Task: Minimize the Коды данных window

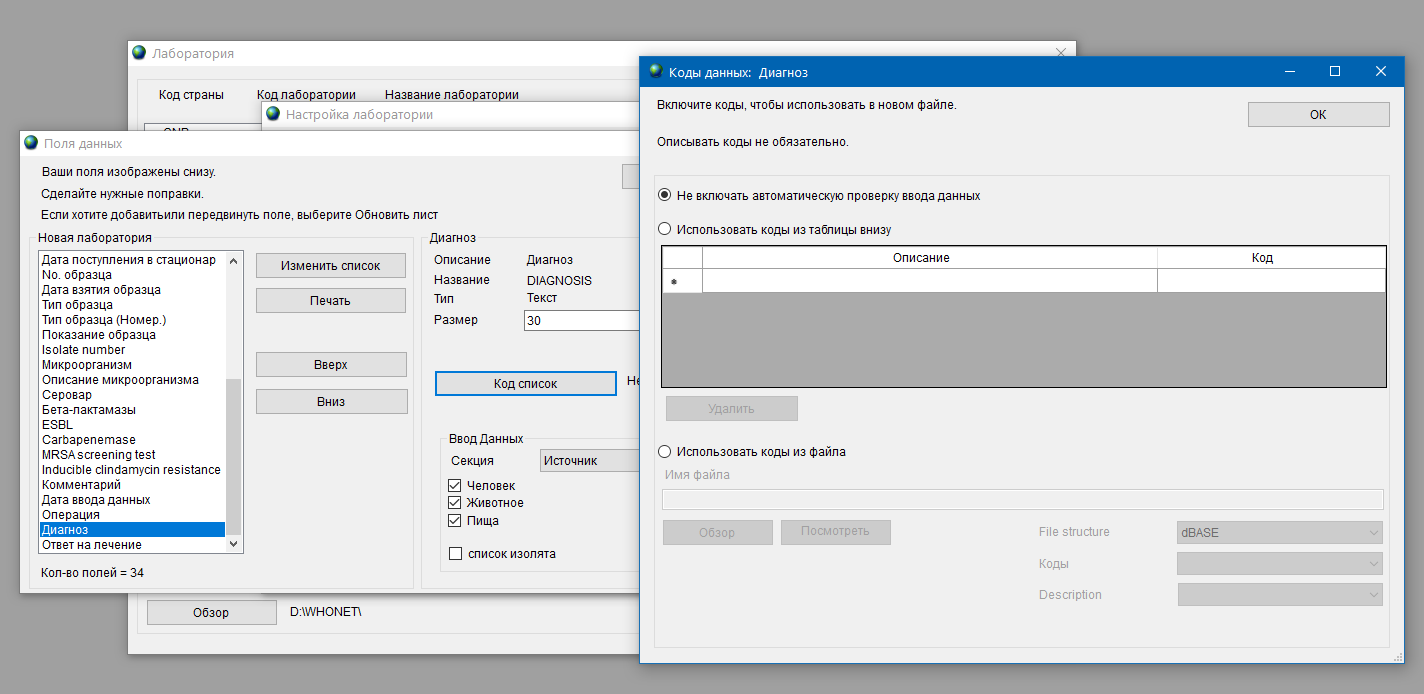Action: (1289, 71)
